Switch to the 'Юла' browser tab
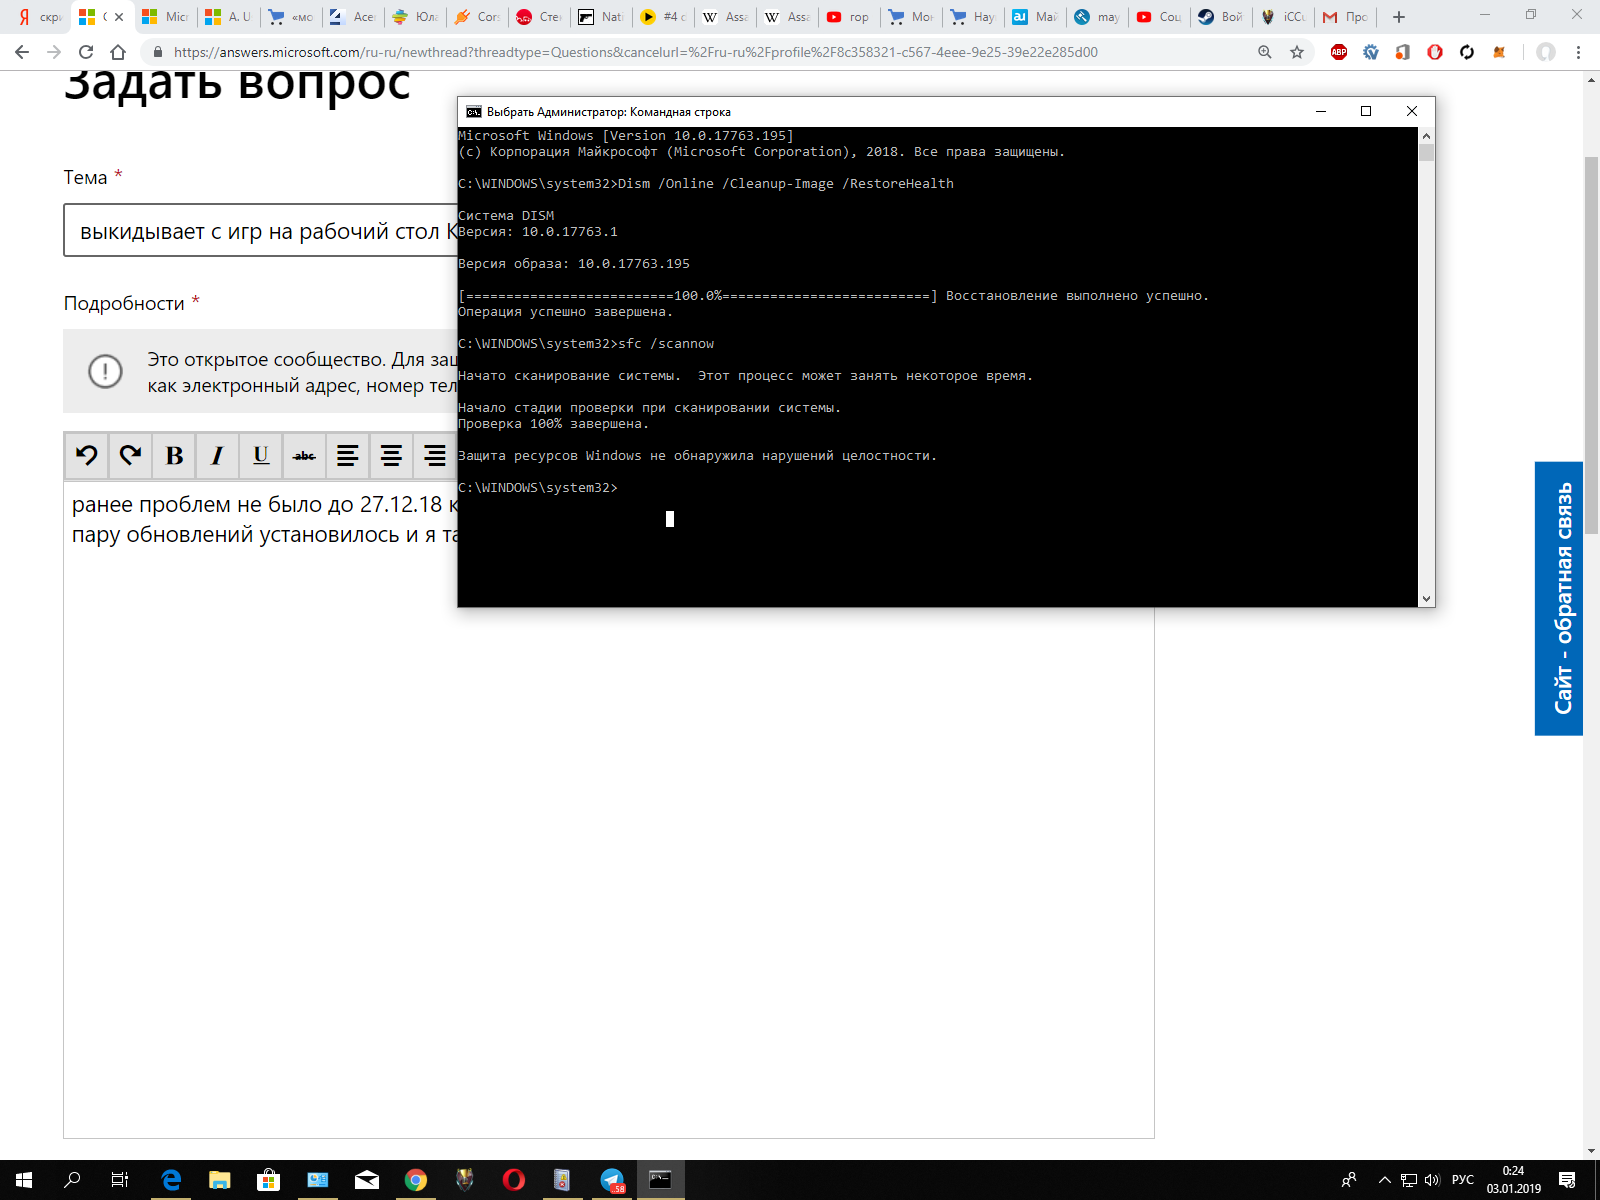Screen dimensions: 1600x1200 [415, 17]
